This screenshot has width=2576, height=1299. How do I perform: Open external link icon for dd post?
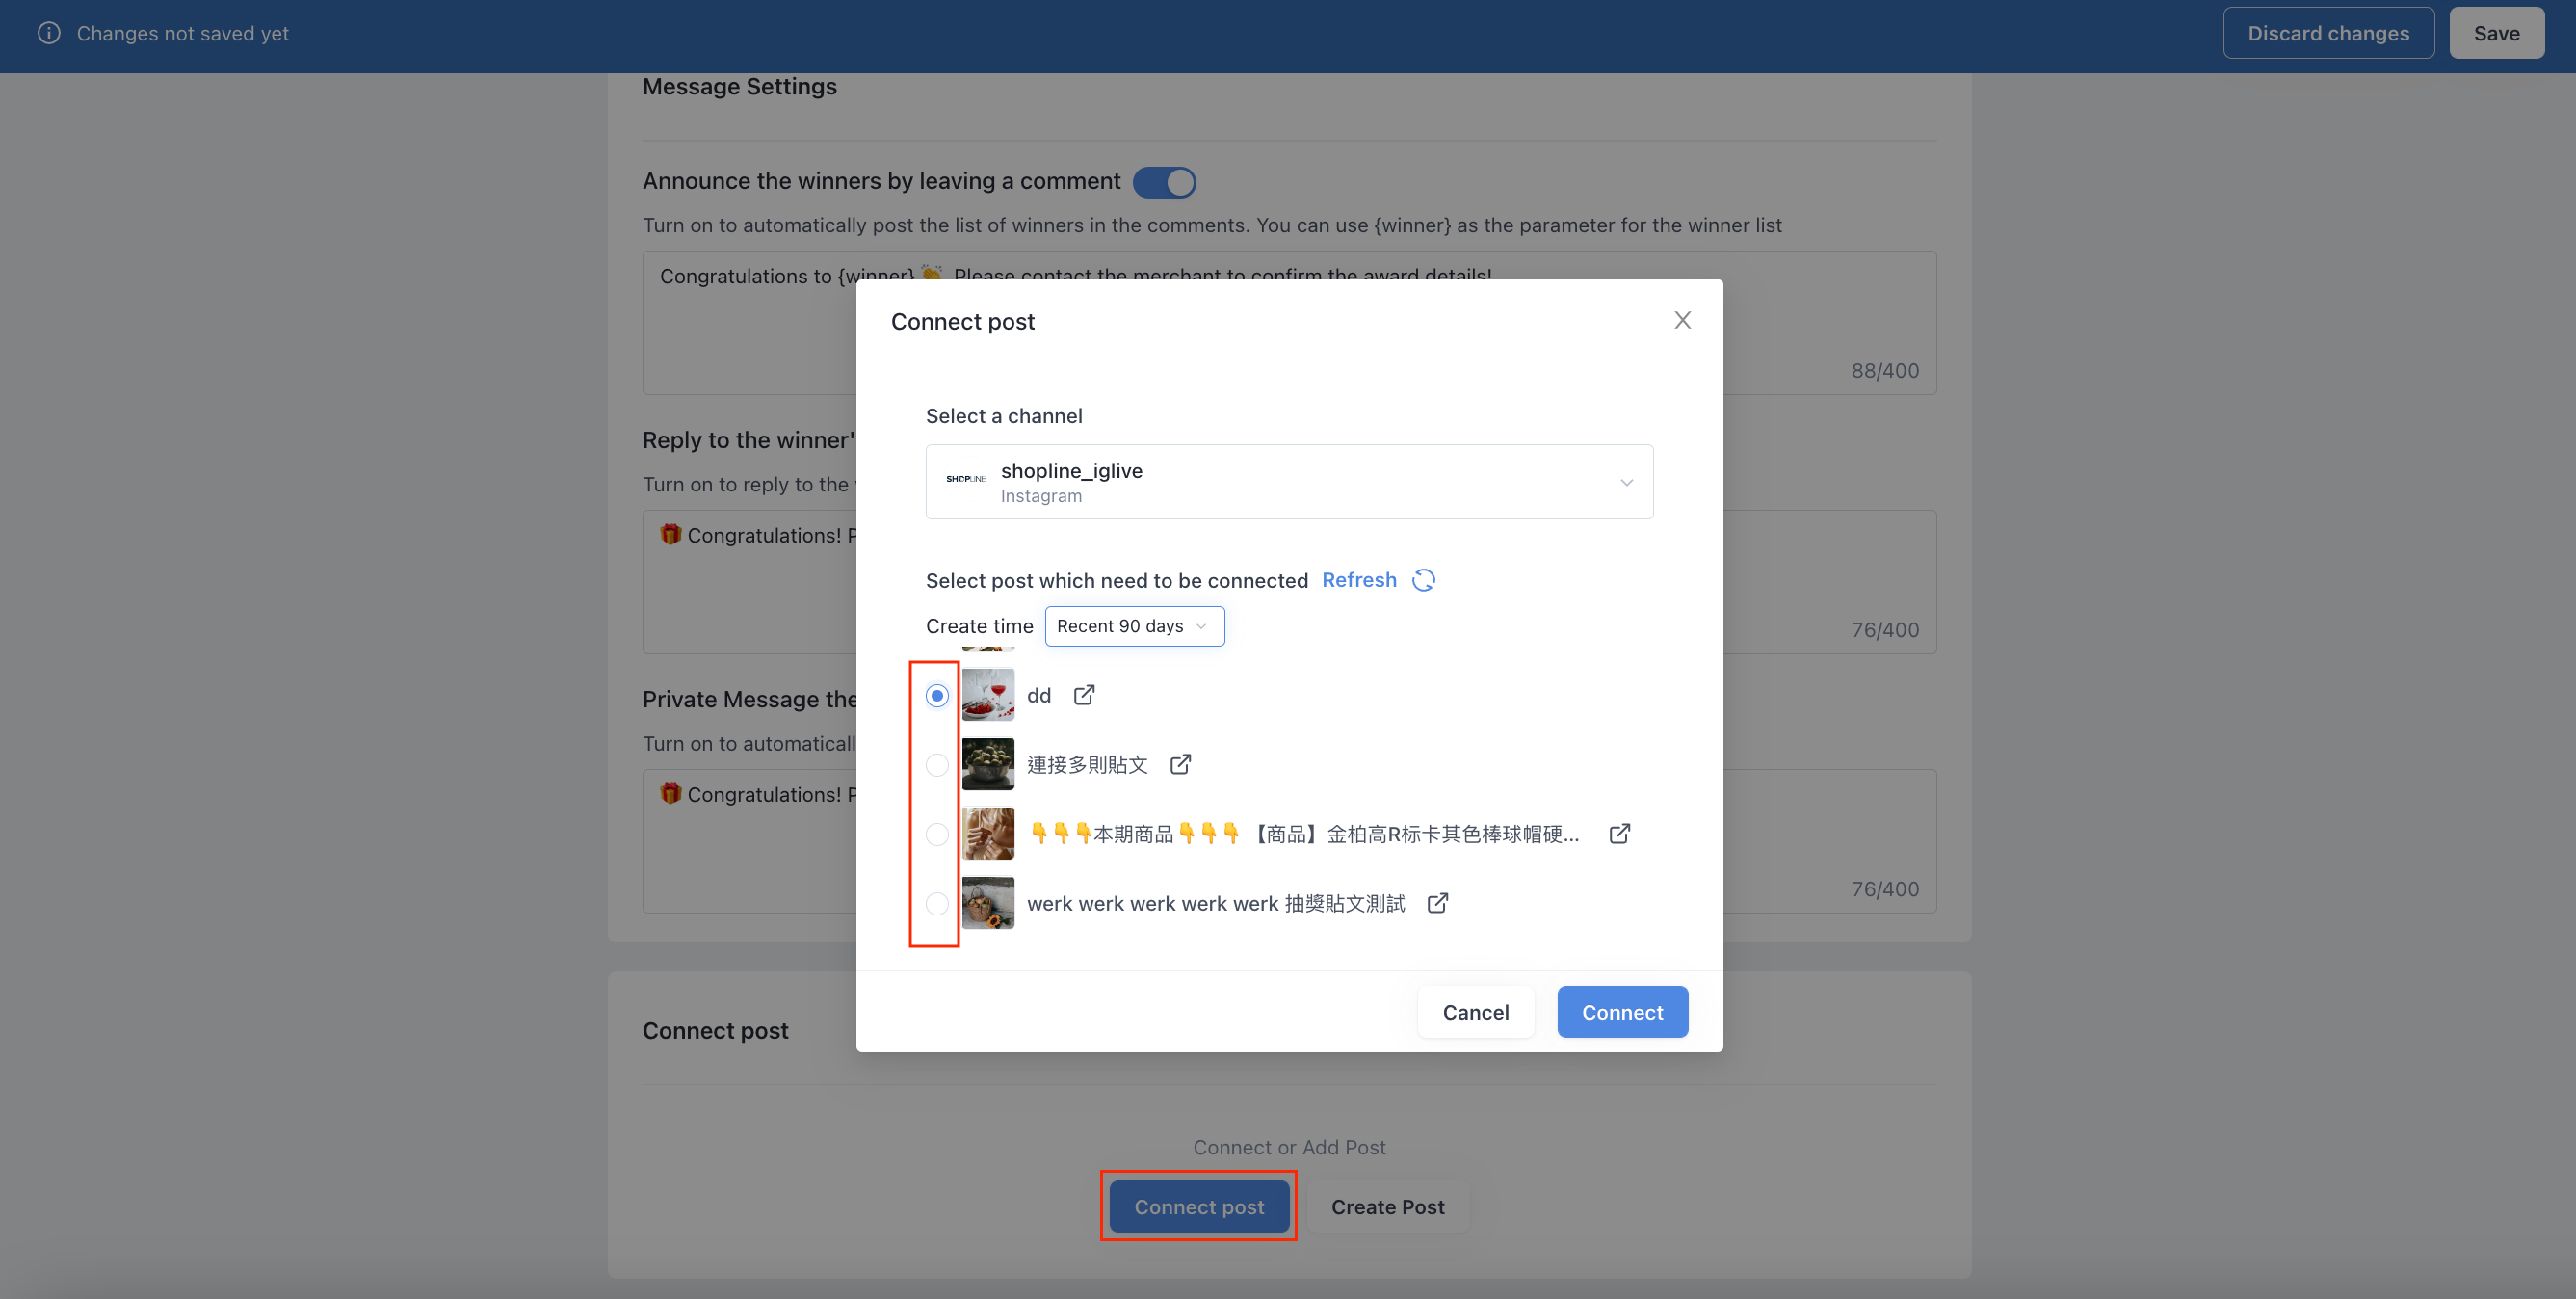[1084, 695]
